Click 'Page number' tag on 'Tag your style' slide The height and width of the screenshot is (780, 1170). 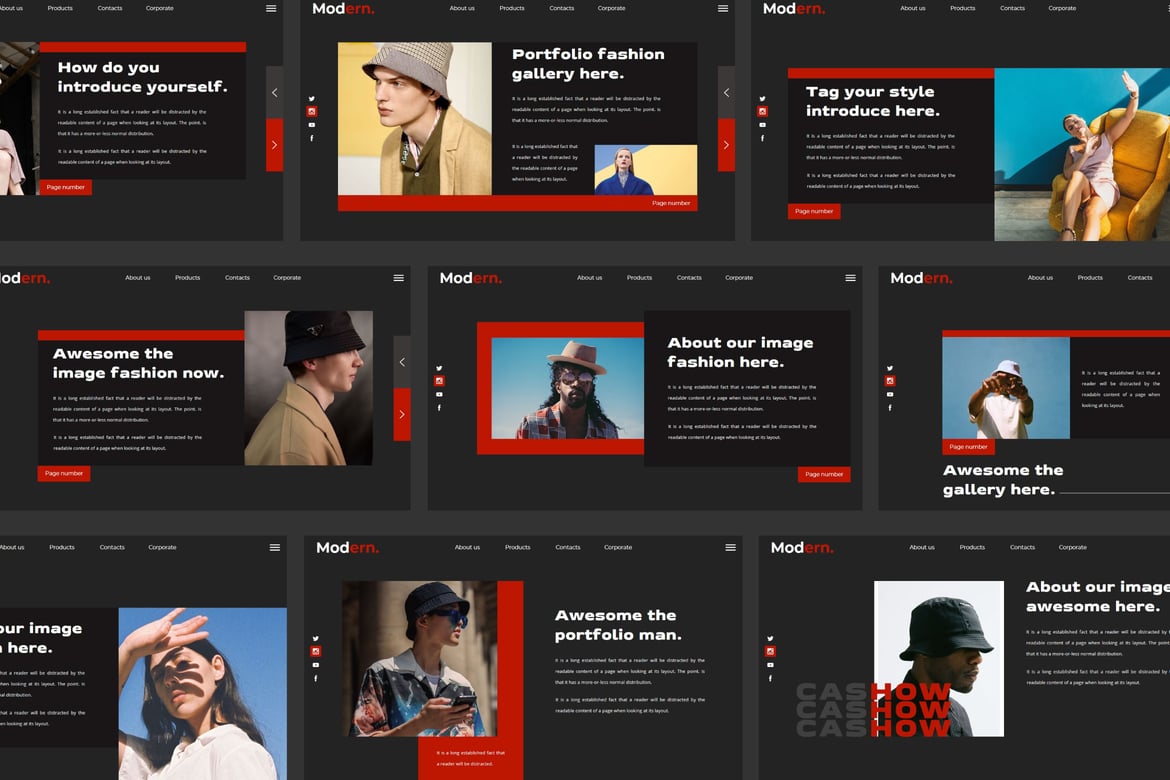click(x=814, y=211)
